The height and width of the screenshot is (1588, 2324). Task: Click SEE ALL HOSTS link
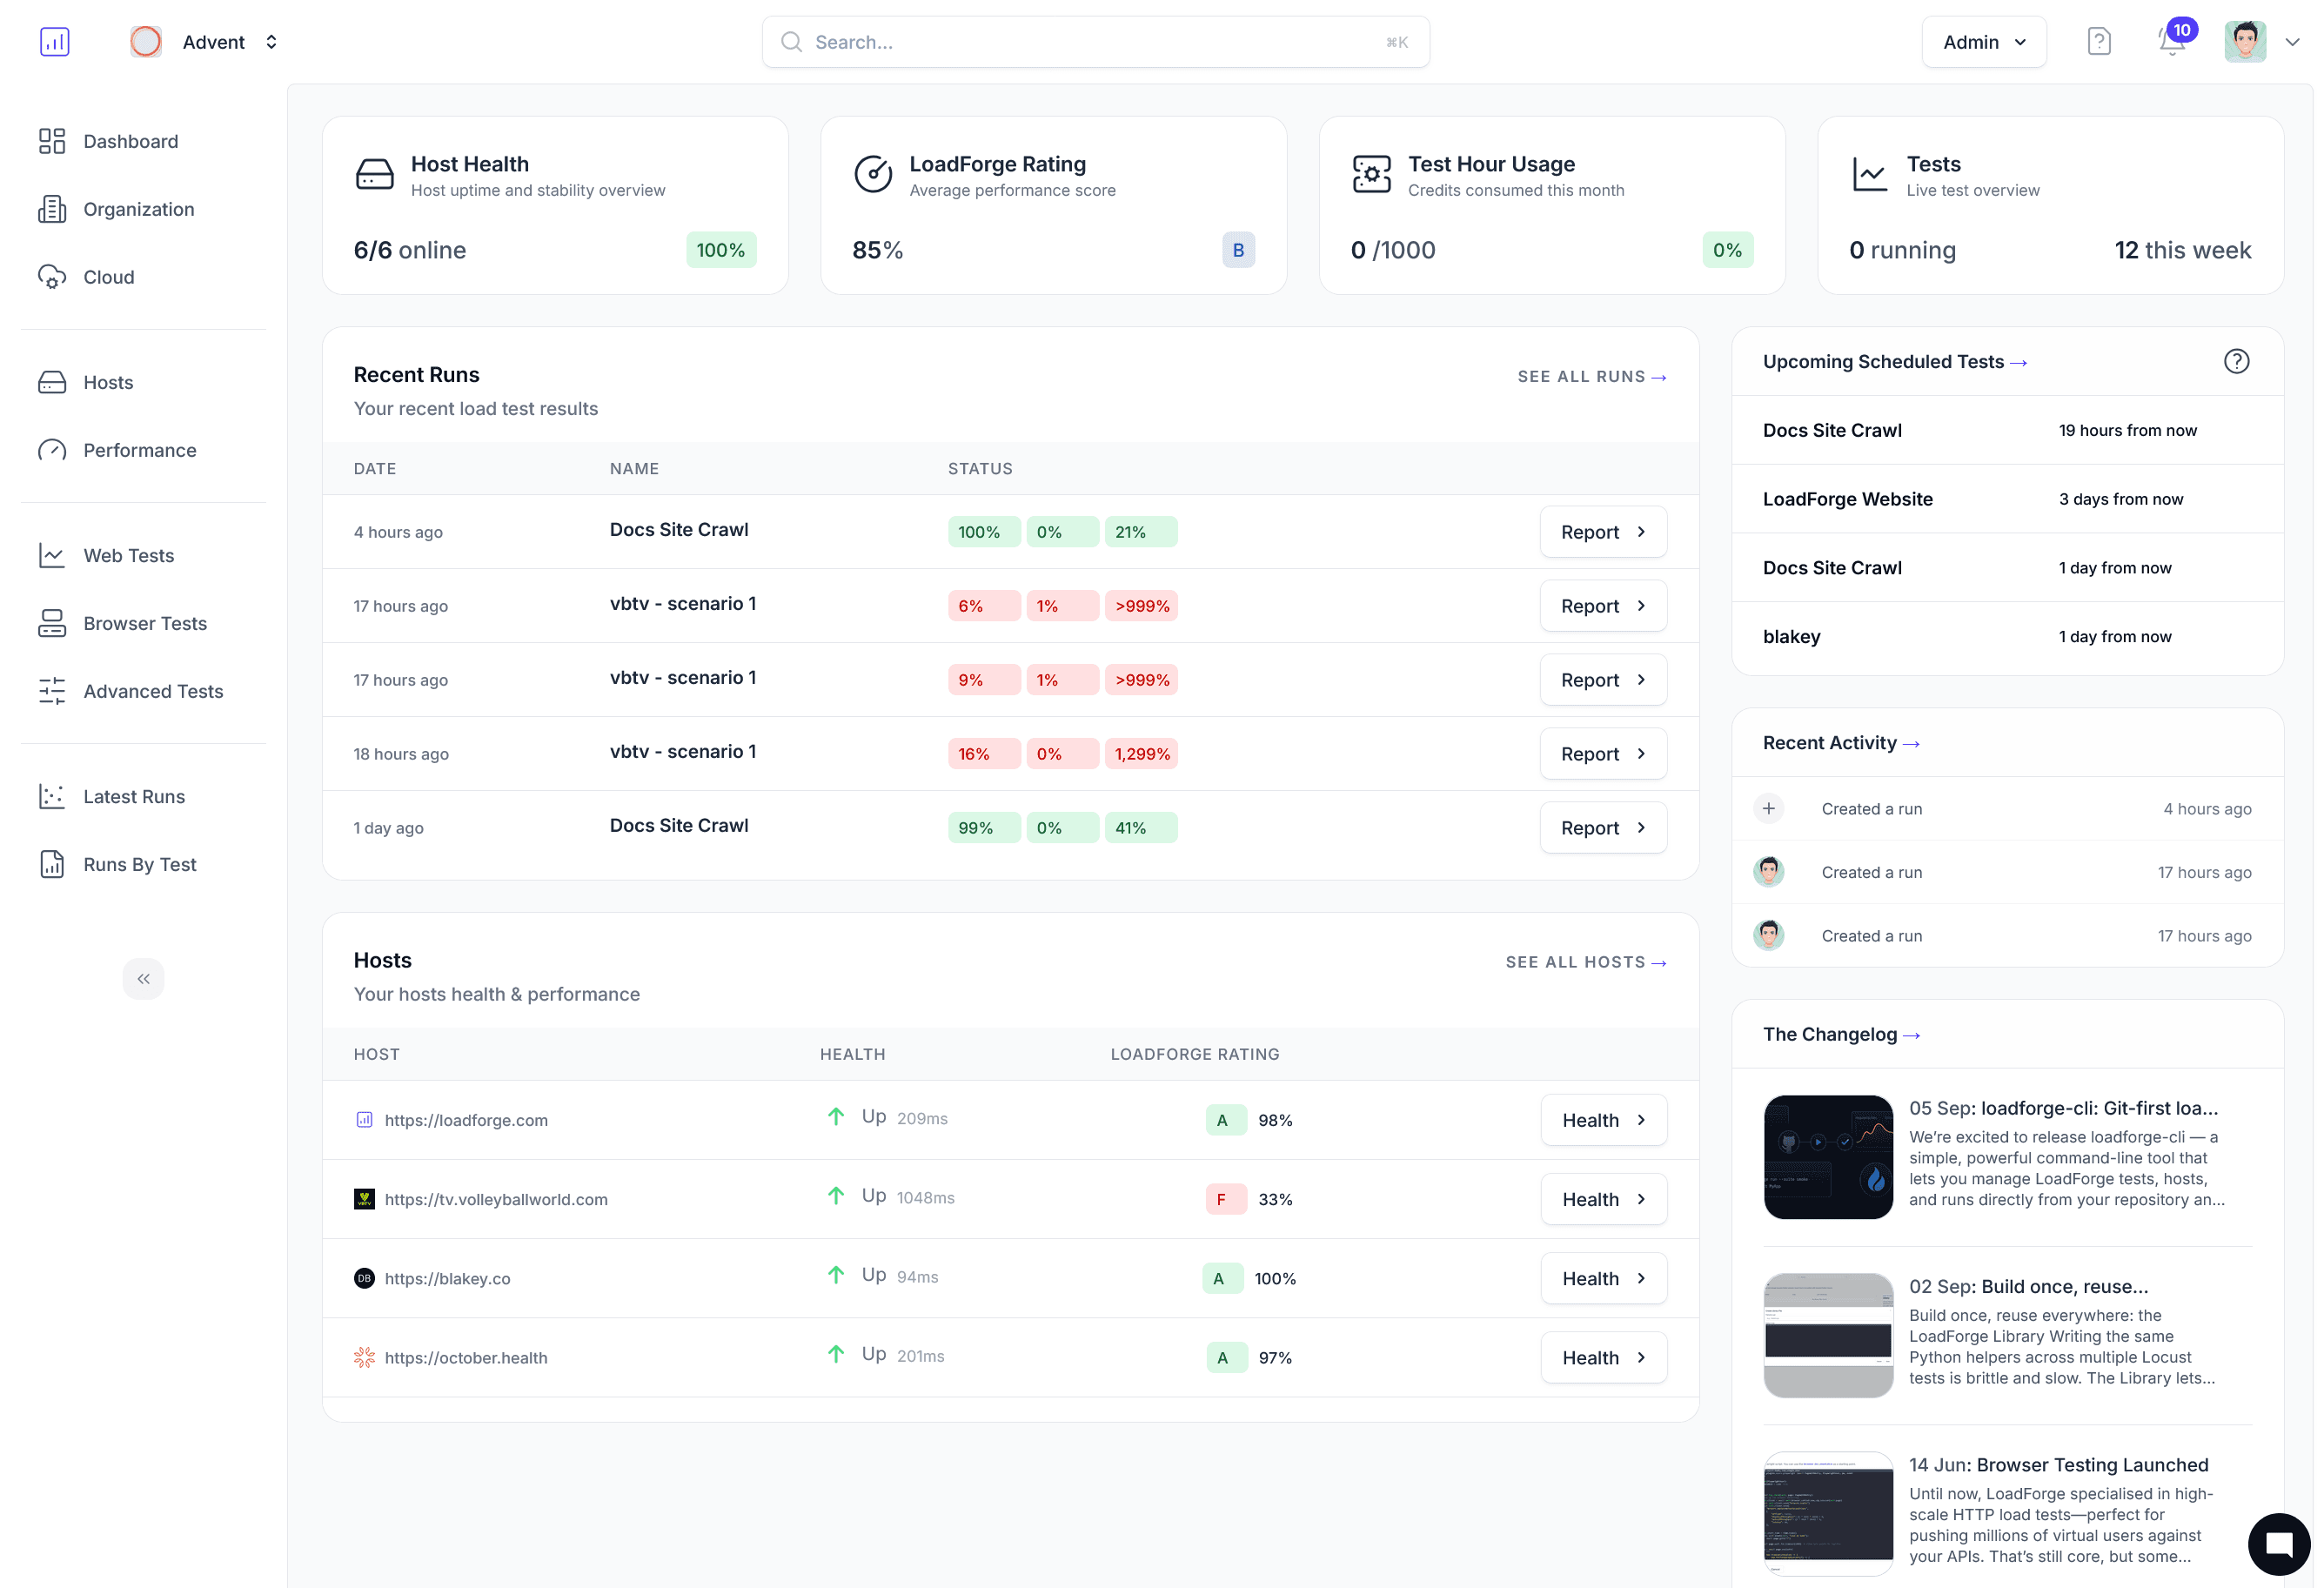(x=1585, y=961)
